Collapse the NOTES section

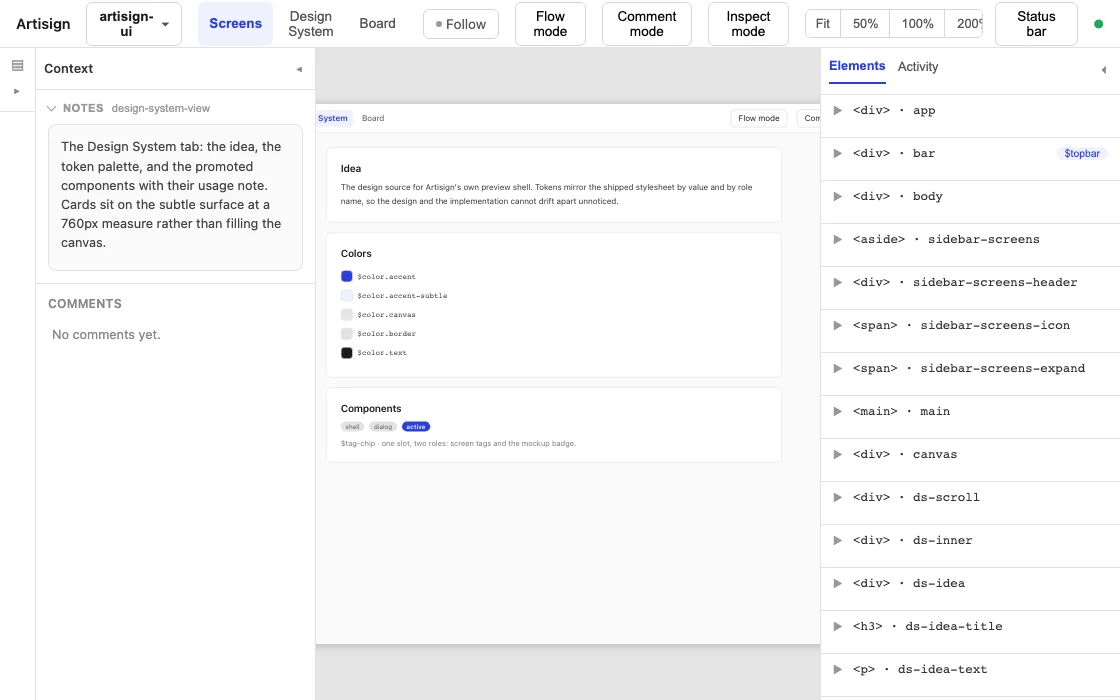click(51, 109)
